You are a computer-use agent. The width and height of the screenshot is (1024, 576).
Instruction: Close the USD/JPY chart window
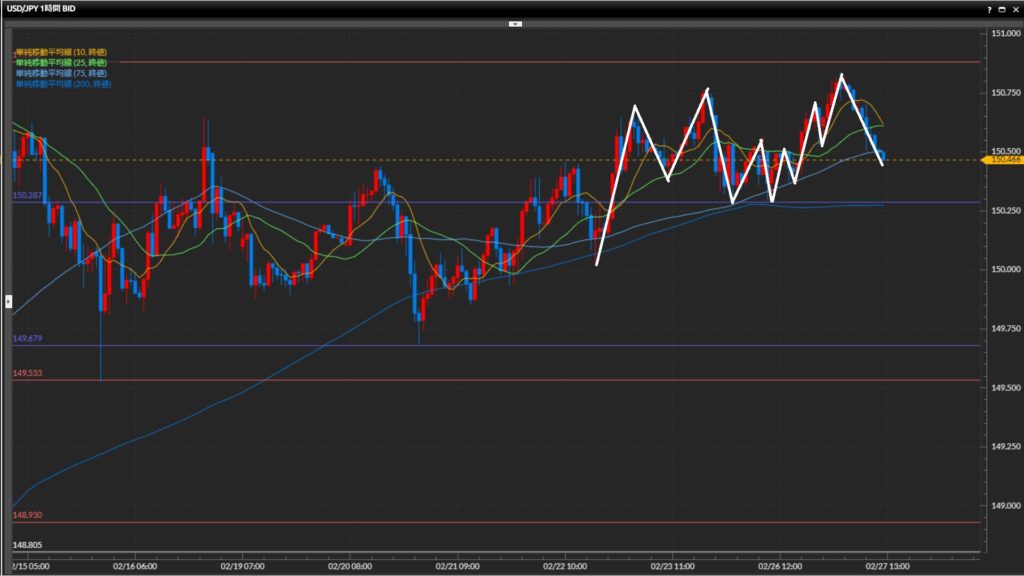click(1015, 8)
